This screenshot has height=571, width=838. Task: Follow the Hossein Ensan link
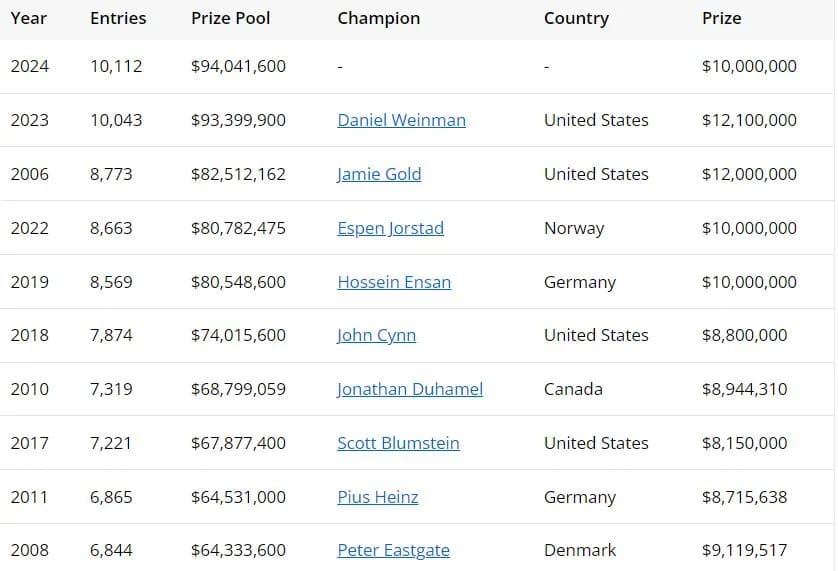[394, 282]
